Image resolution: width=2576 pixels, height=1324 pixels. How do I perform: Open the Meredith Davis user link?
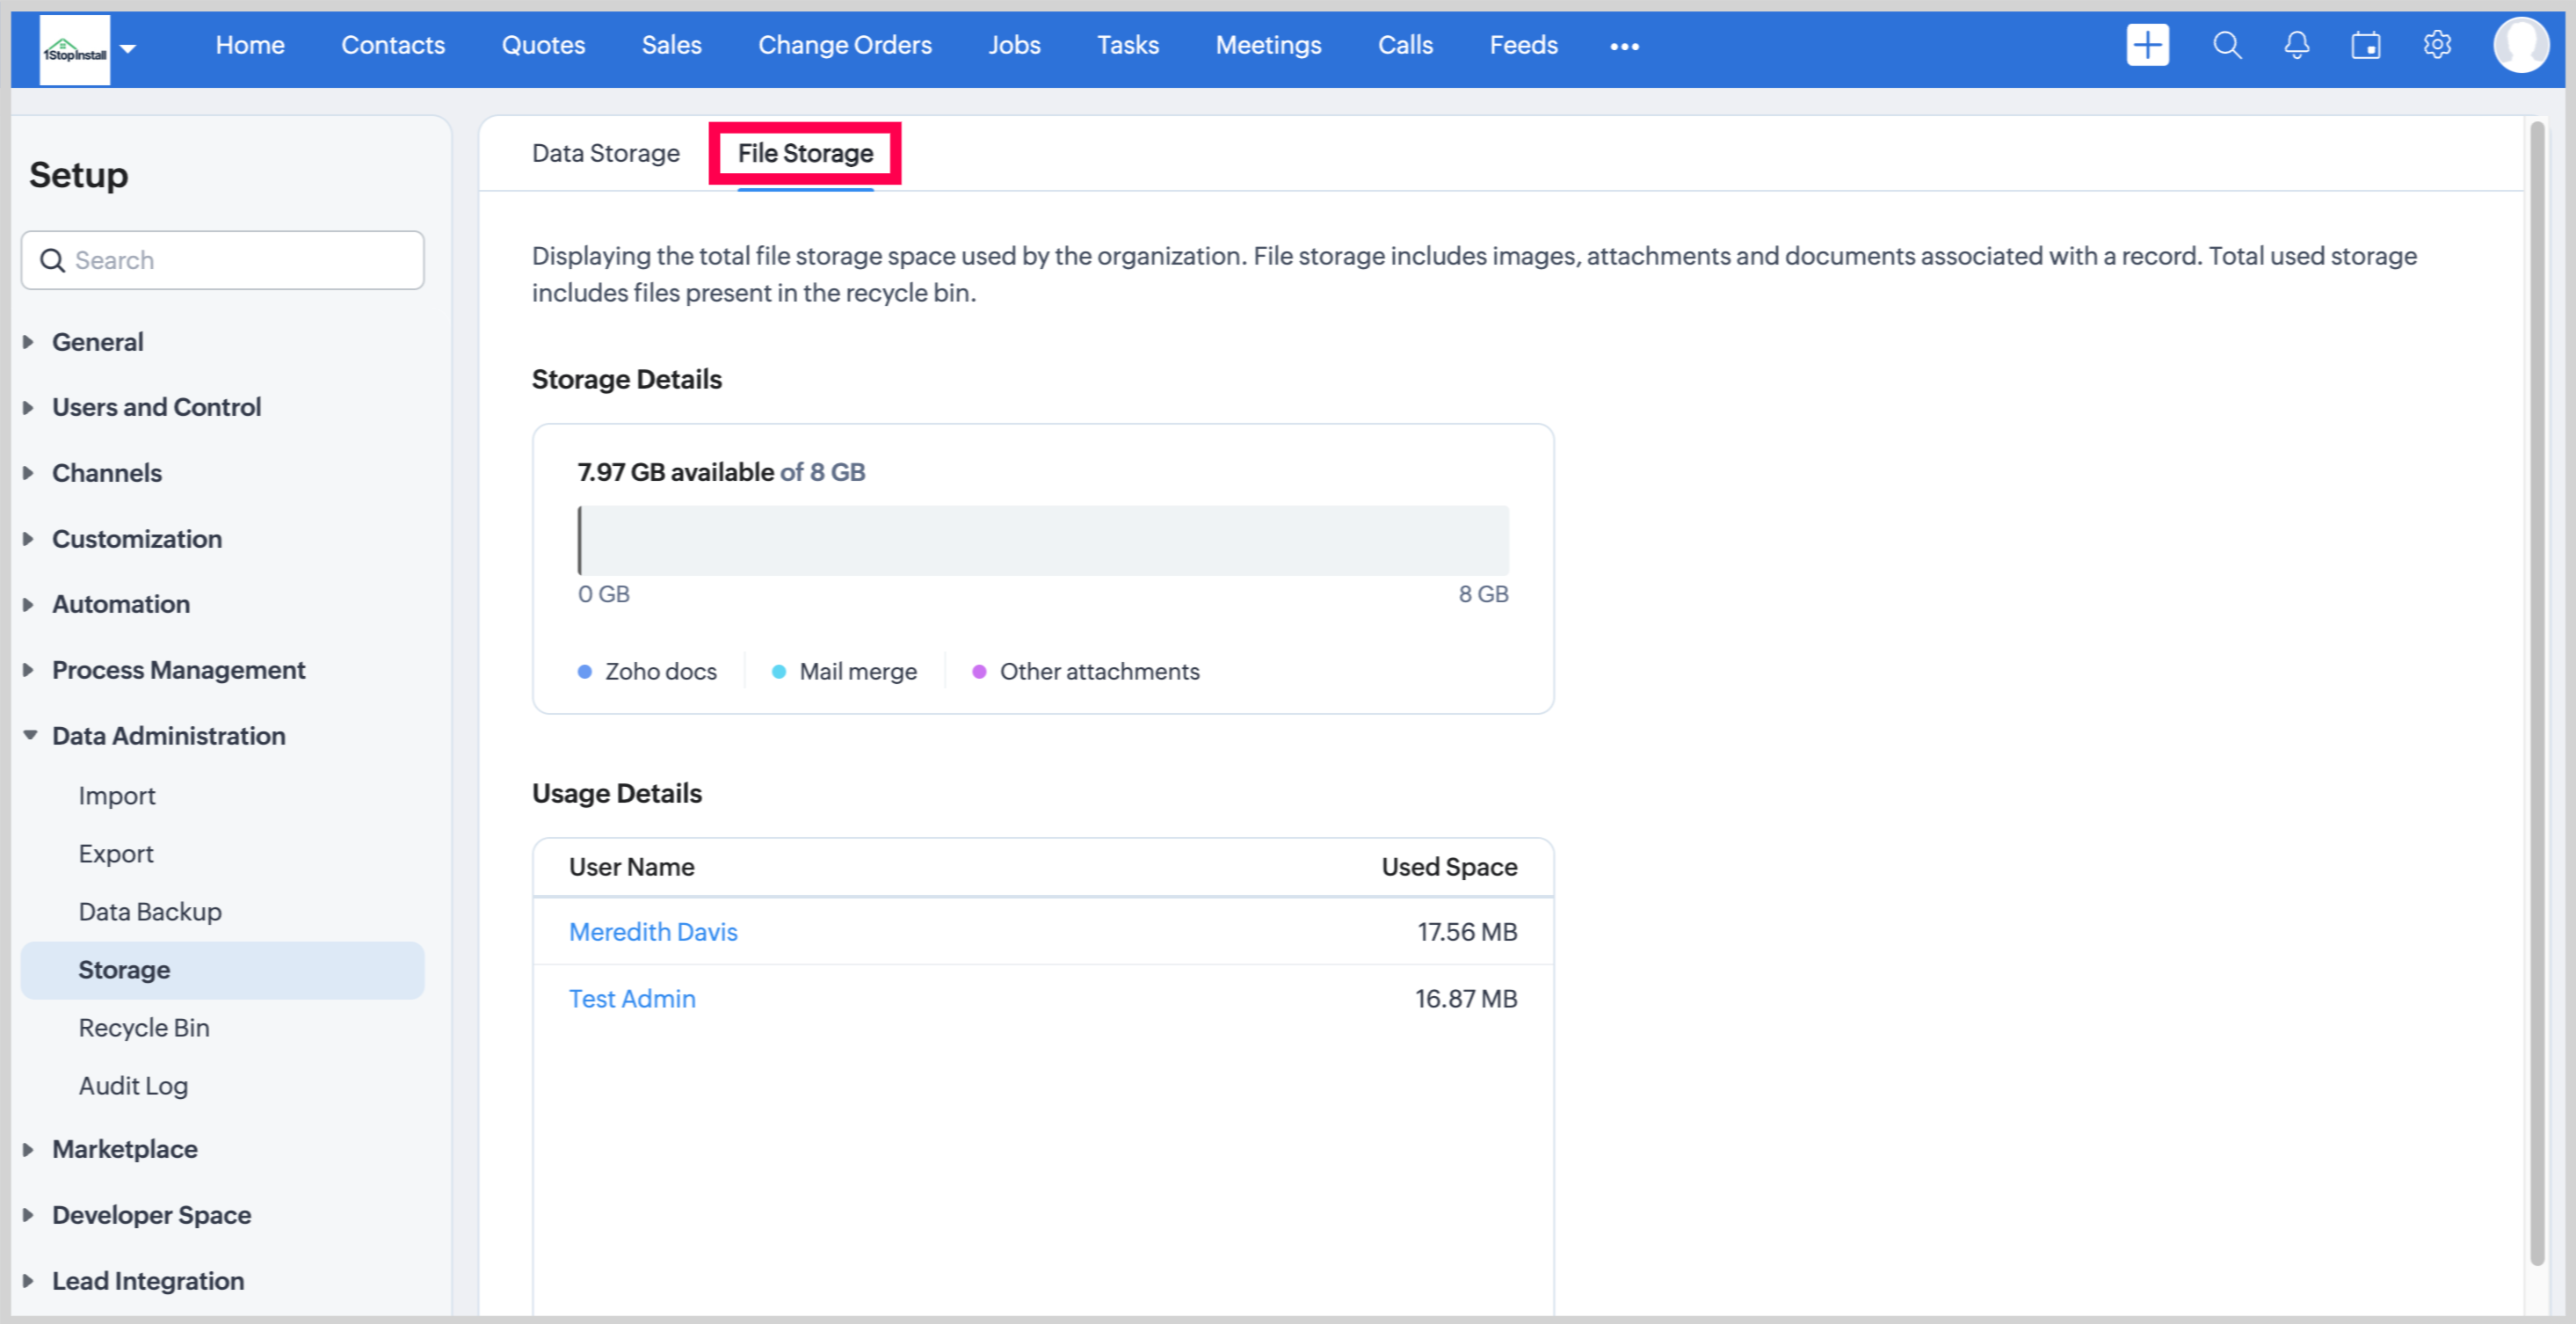652,932
